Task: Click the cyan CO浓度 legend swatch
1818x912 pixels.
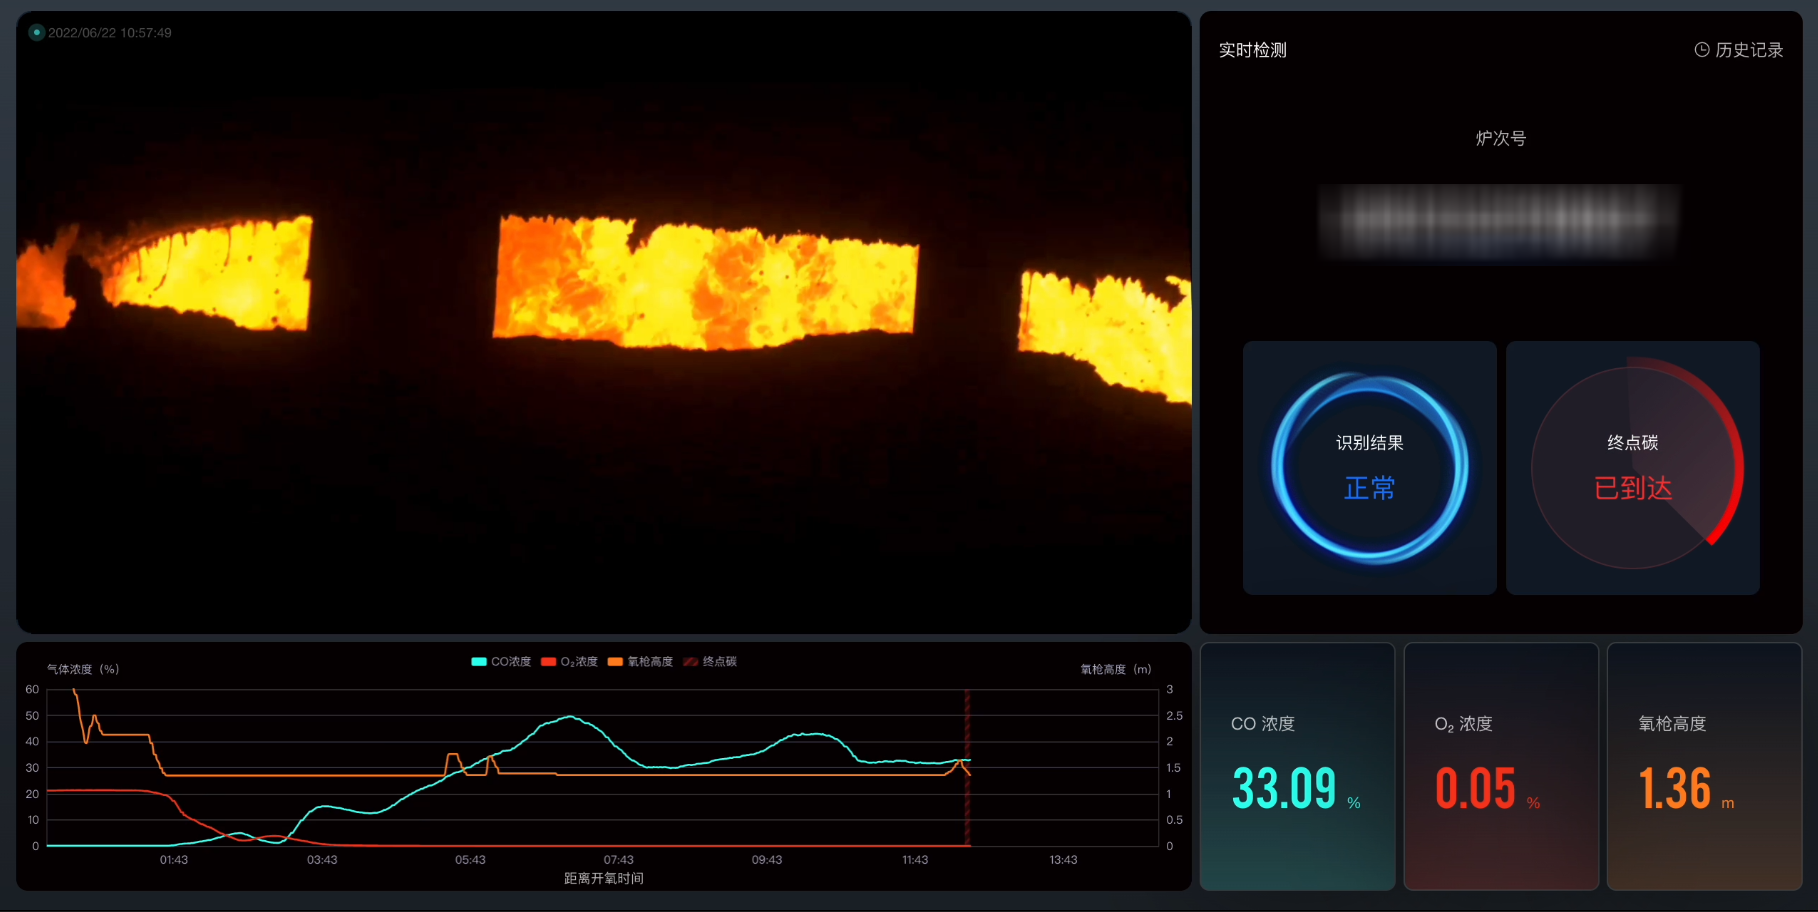Action: point(479,662)
